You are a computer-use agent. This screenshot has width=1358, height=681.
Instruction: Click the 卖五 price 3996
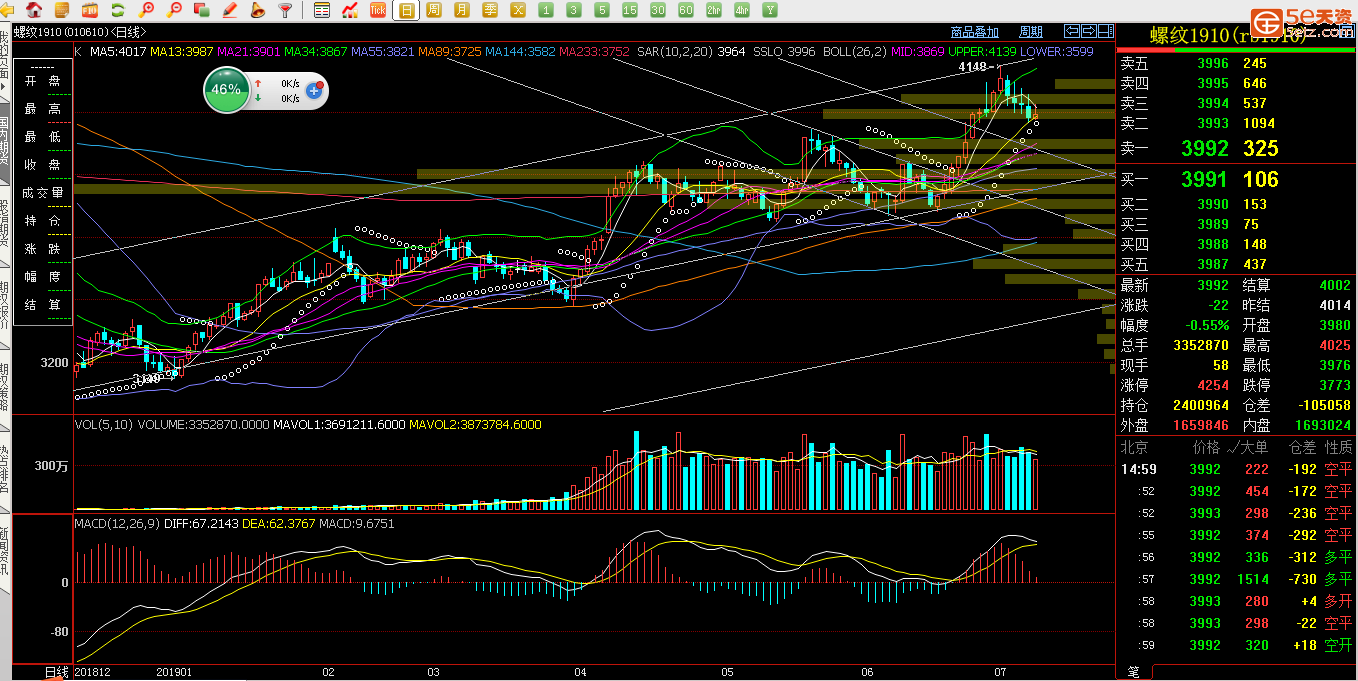[1212, 63]
